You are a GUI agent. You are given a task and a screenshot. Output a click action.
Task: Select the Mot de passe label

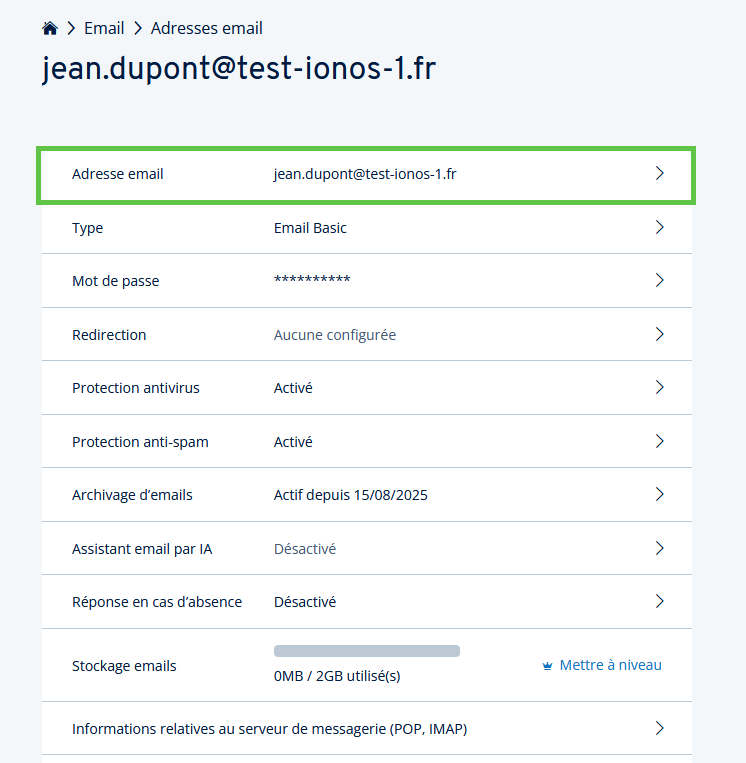pyautogui.click(x=116, y=281)
